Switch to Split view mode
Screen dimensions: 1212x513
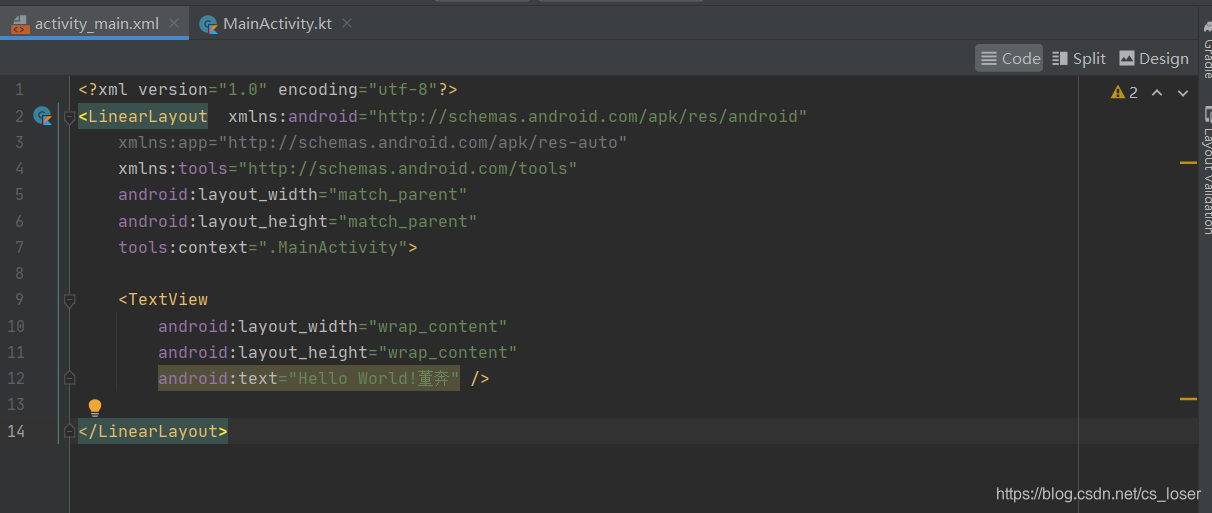point(1078,58)
